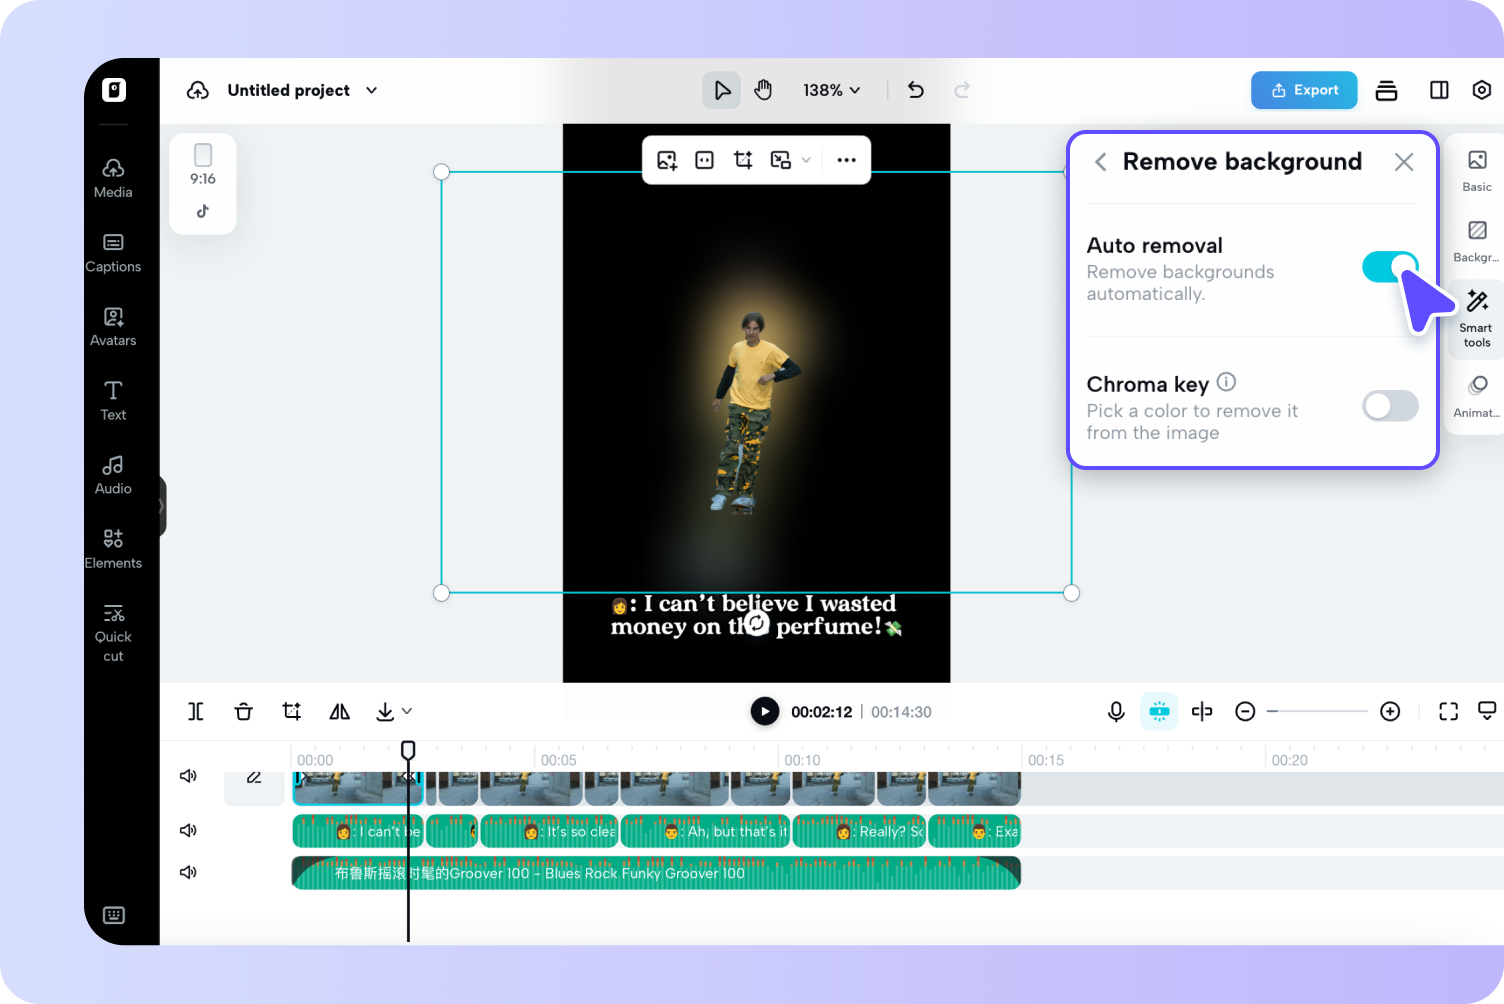Click the timeline crop tool
The height and width of the screenshot is (1004, 1504).
292,711
